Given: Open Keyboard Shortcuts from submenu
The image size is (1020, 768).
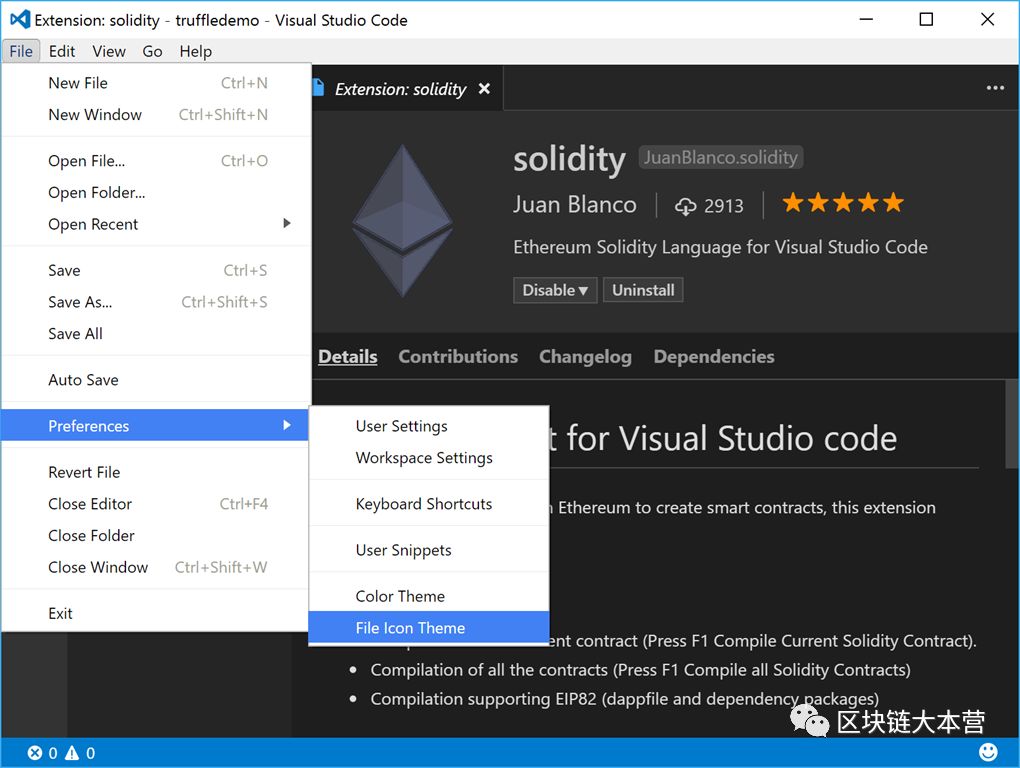Looking at the screenshot, I should tap(429, 504).
